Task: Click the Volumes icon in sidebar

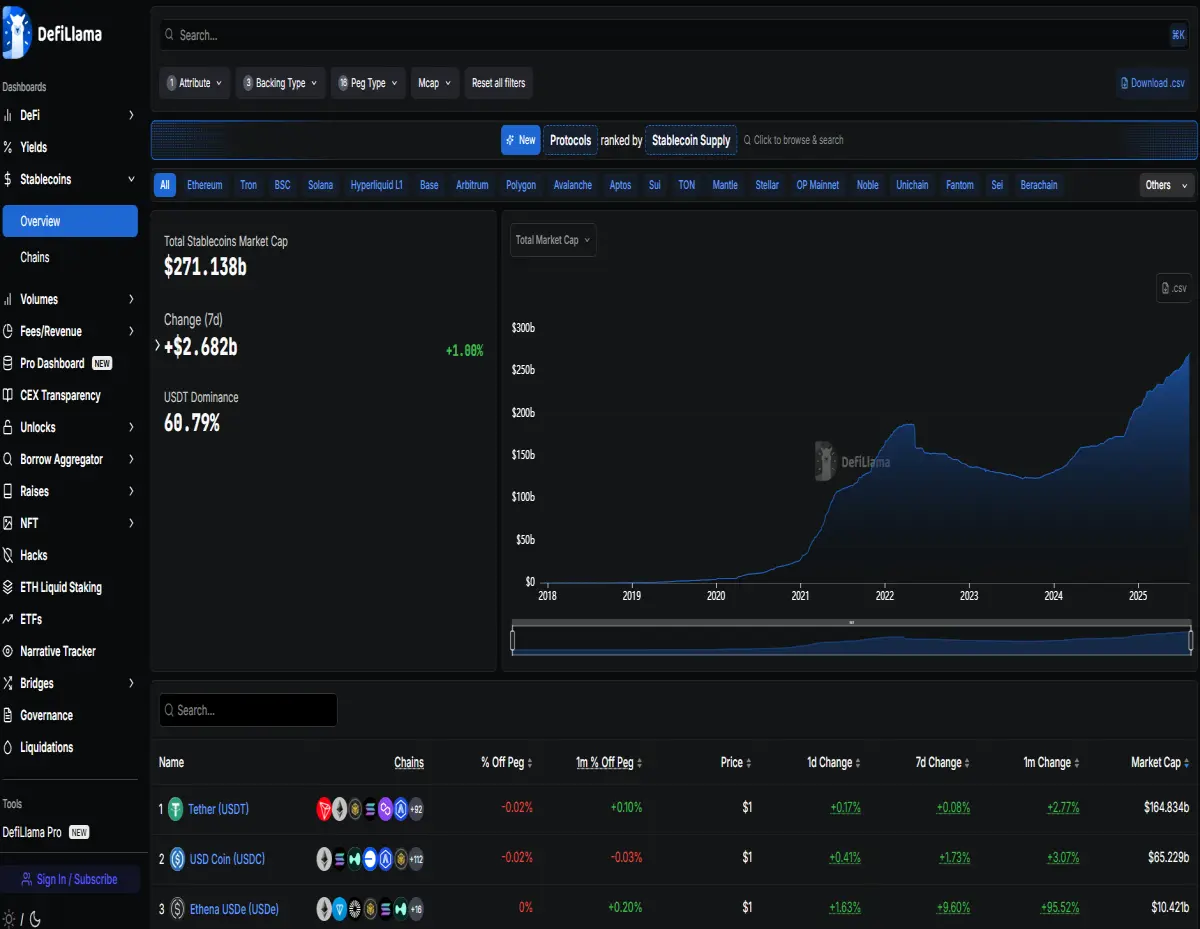Action: (x=8, y=299)
